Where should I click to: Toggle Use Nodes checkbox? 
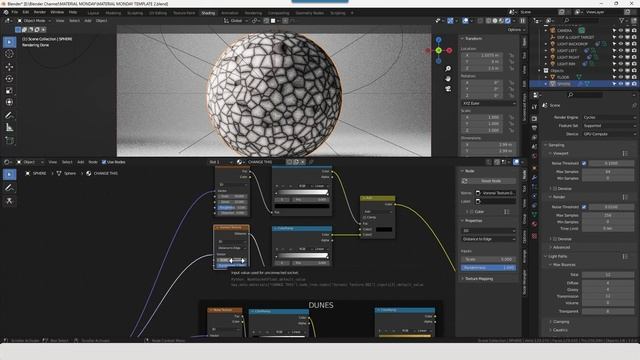104,162
